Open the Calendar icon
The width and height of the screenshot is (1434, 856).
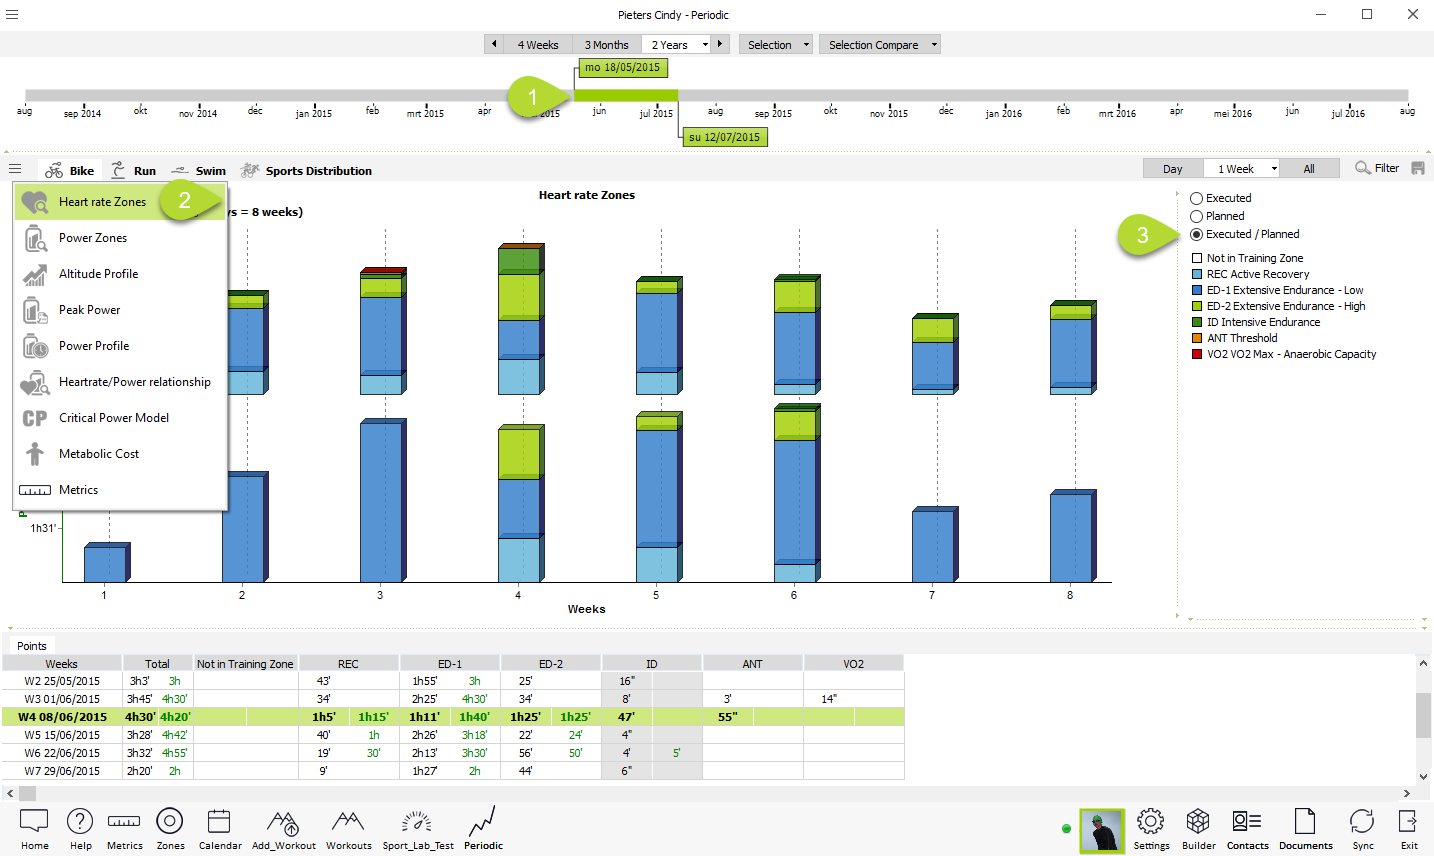click(x=219, y=822)
